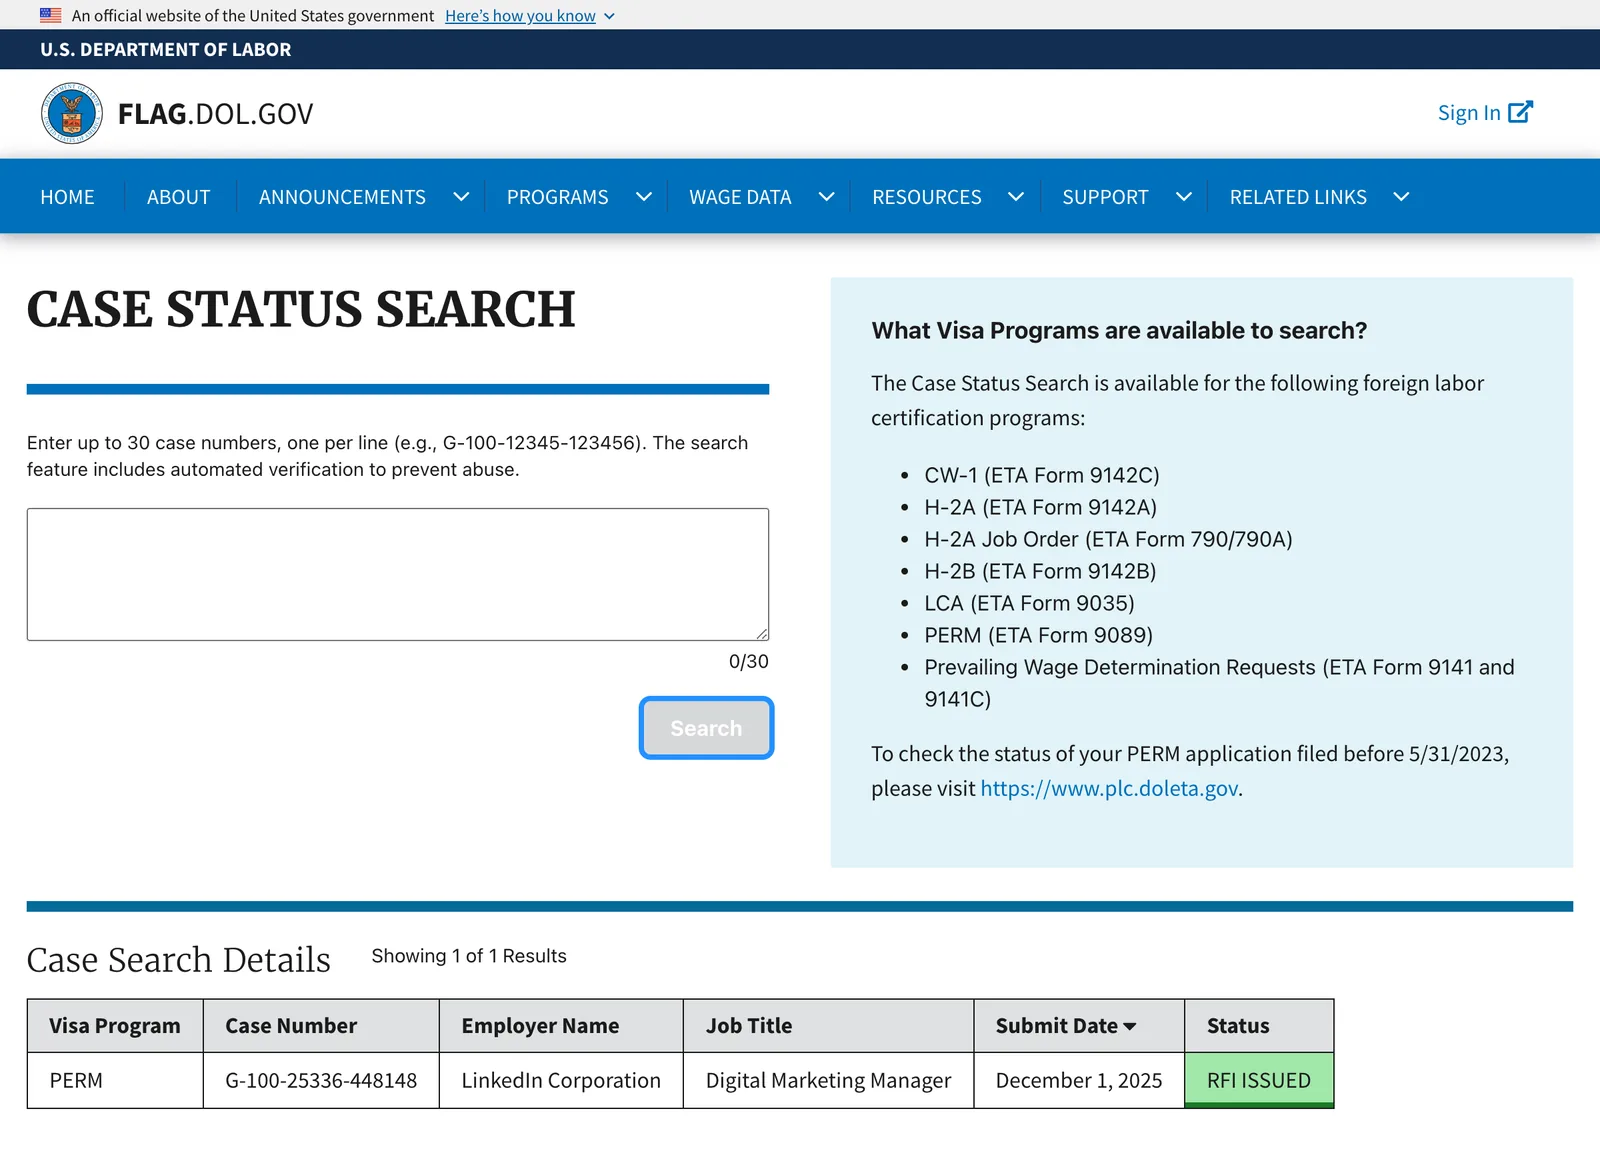Expand the Support menu chevron
The image size is (1600, 1173).
click(1184, 197)
